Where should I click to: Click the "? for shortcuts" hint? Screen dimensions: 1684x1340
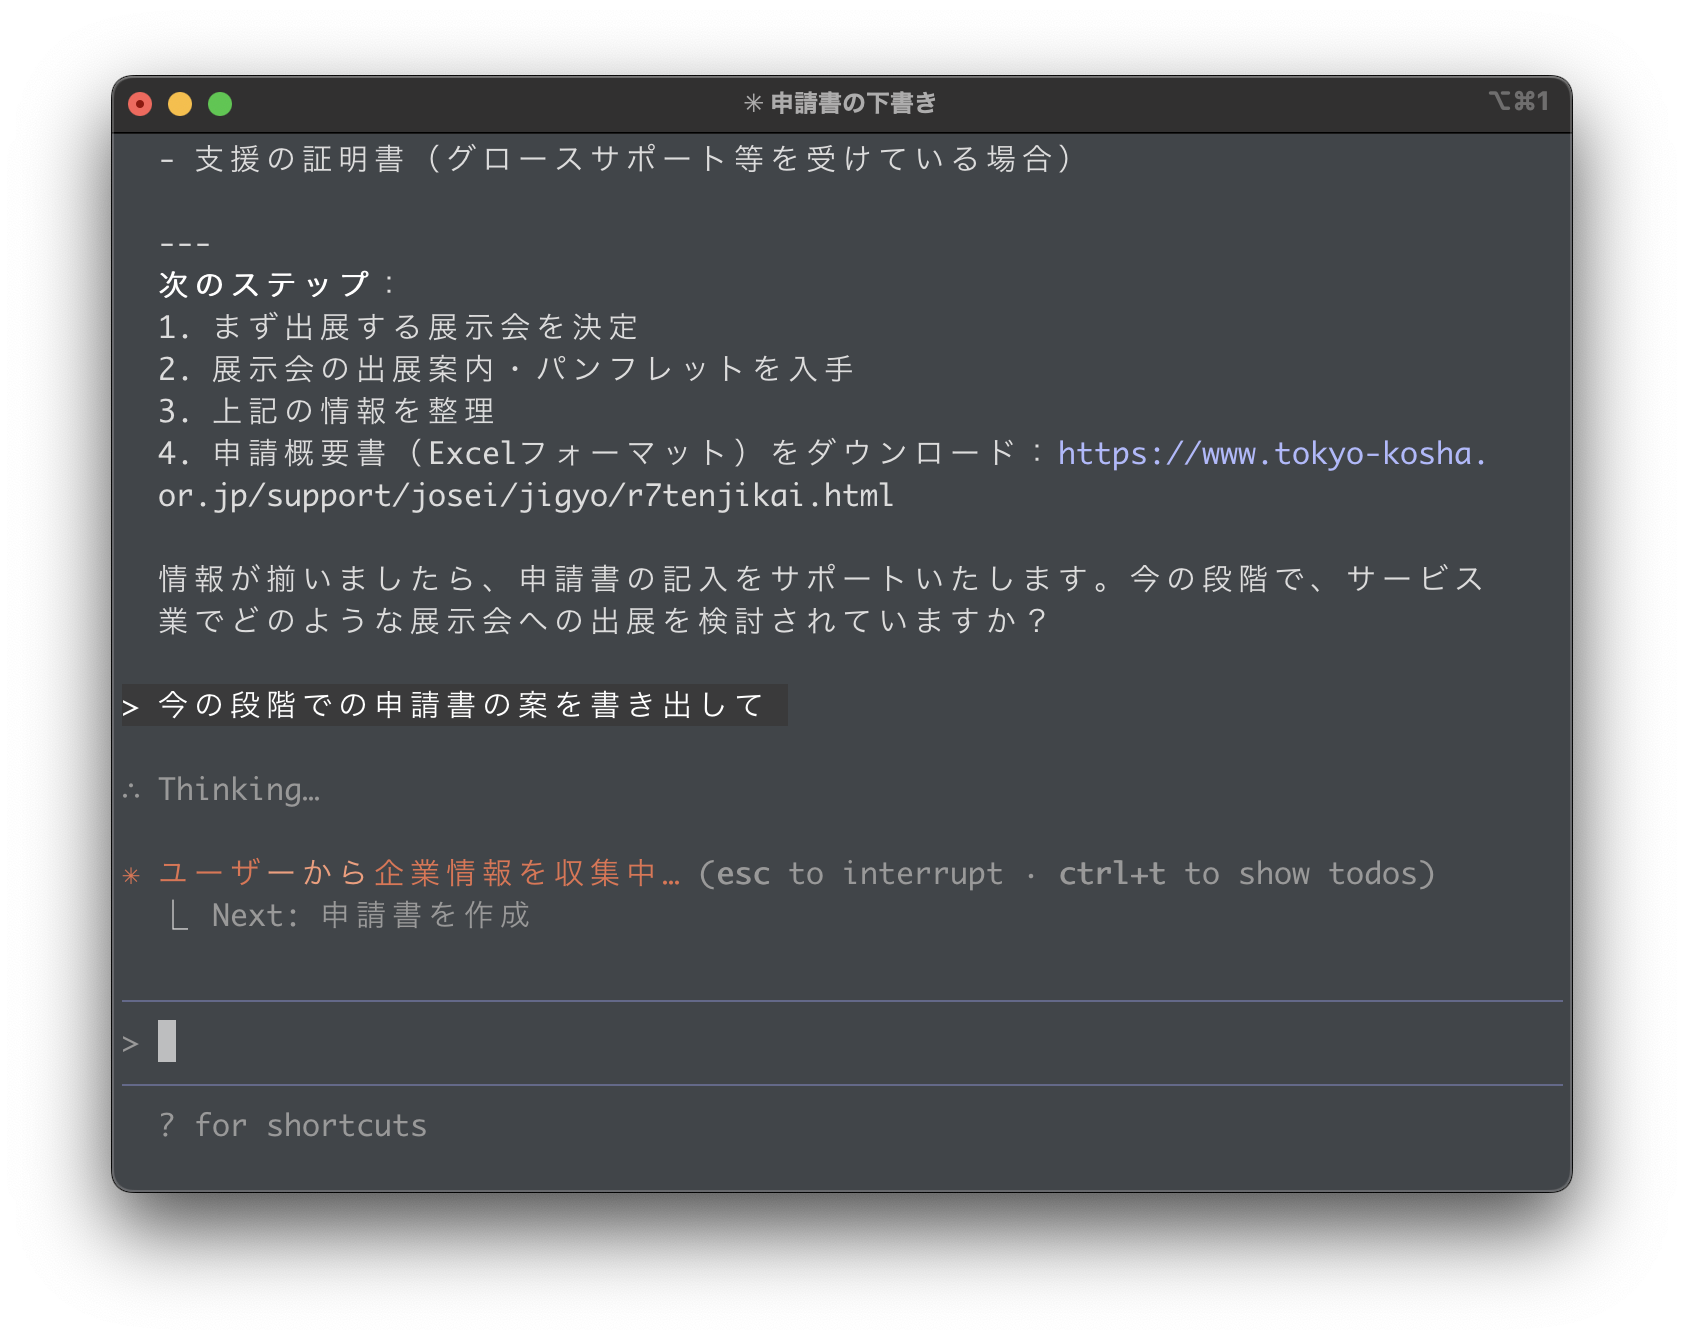293,1126
